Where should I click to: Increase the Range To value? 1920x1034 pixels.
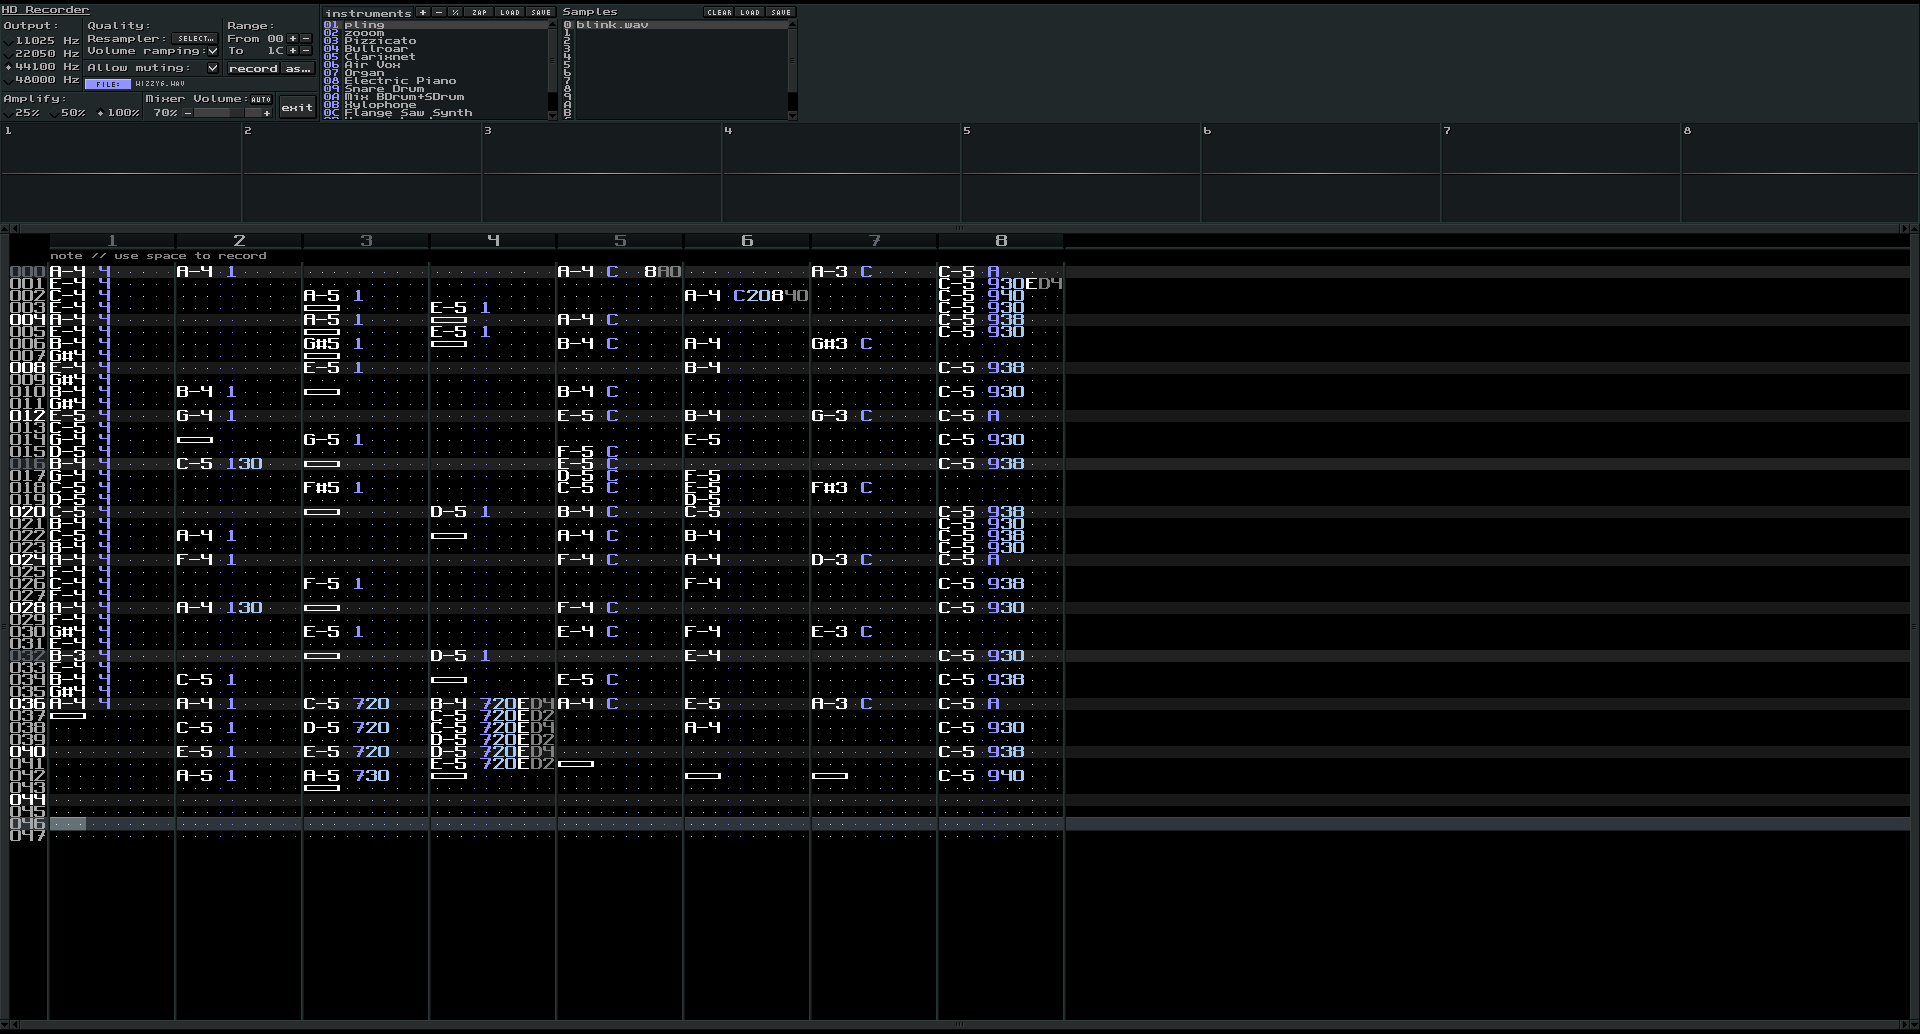pyautogui.click(x=293, y=50)
